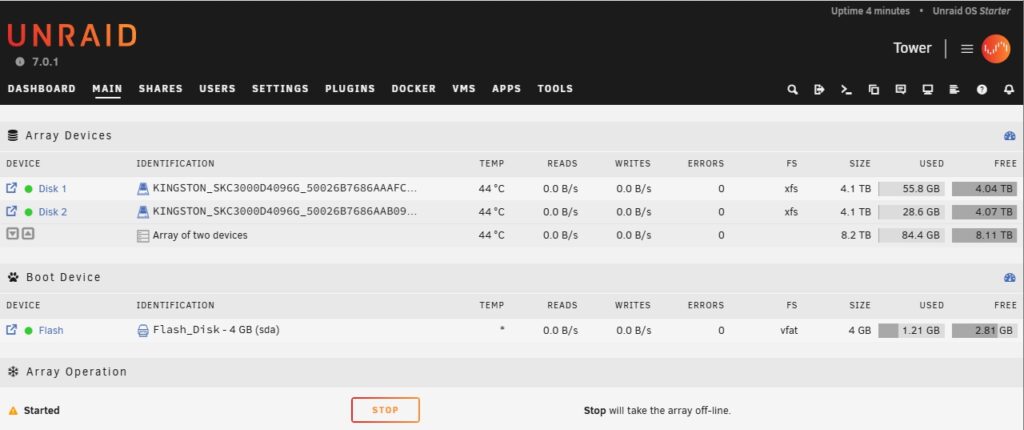The width and height of the screenshot is (1024, 430).
Task: Click the Tower server name
Action: (x=912, y=48)
